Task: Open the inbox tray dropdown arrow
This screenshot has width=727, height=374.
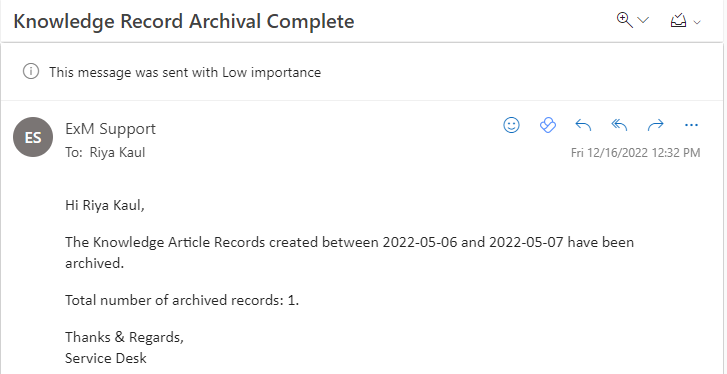Action: [x=696, y=22]
